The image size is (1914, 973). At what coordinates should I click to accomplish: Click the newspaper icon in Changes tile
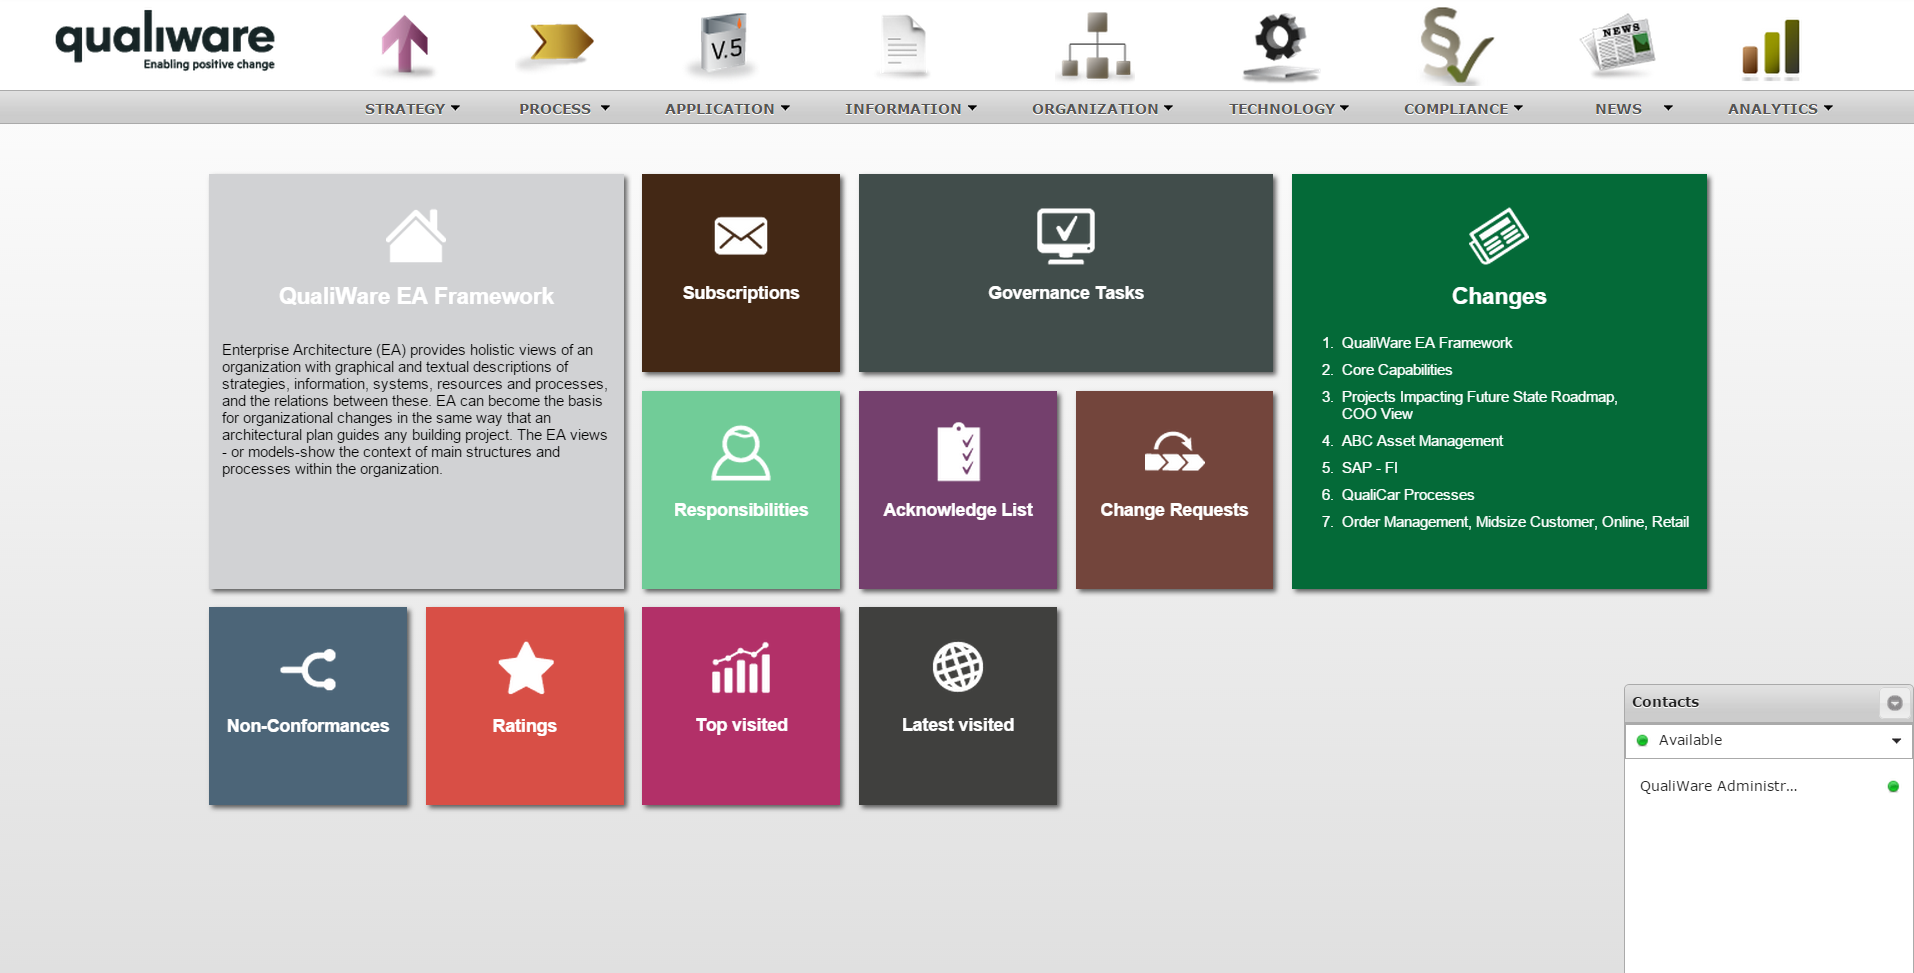point(1499,236)
